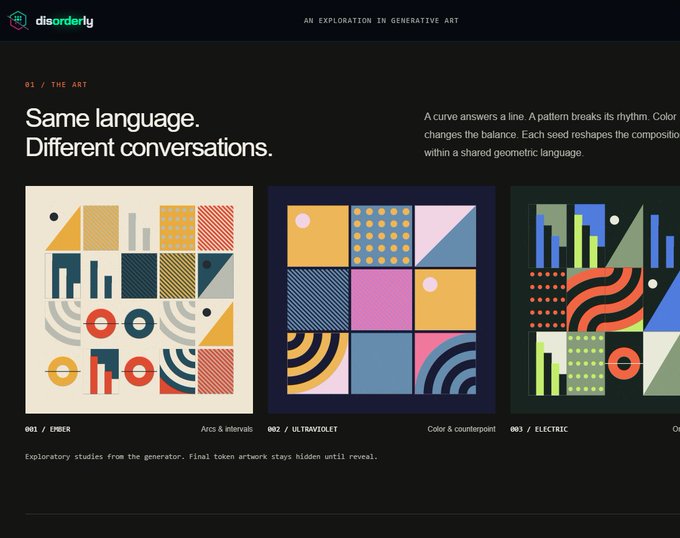Click the '01 / THE ART' section label
The height and width of the screenshot is (538, 680).
[x=56, y=85]
